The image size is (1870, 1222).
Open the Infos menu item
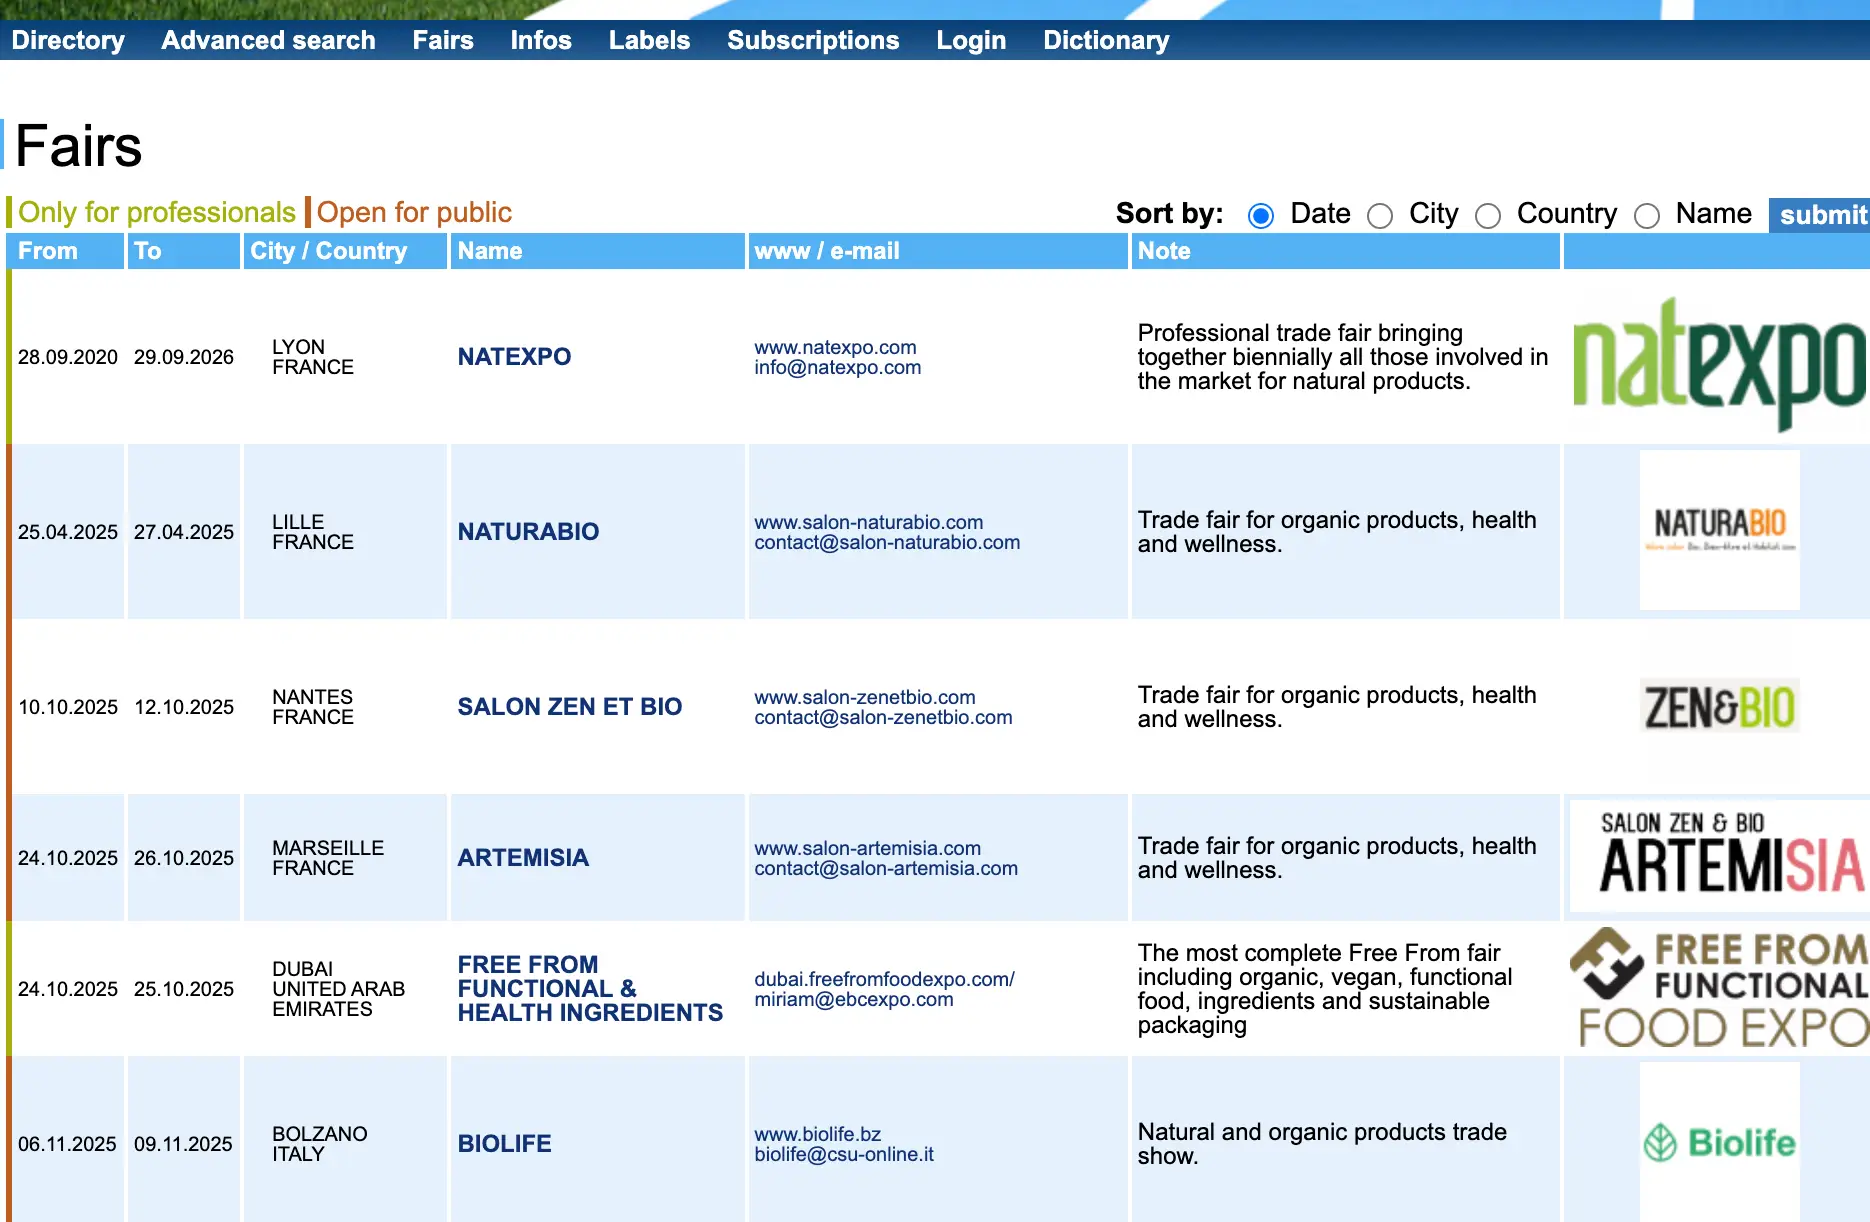(541, 40)
